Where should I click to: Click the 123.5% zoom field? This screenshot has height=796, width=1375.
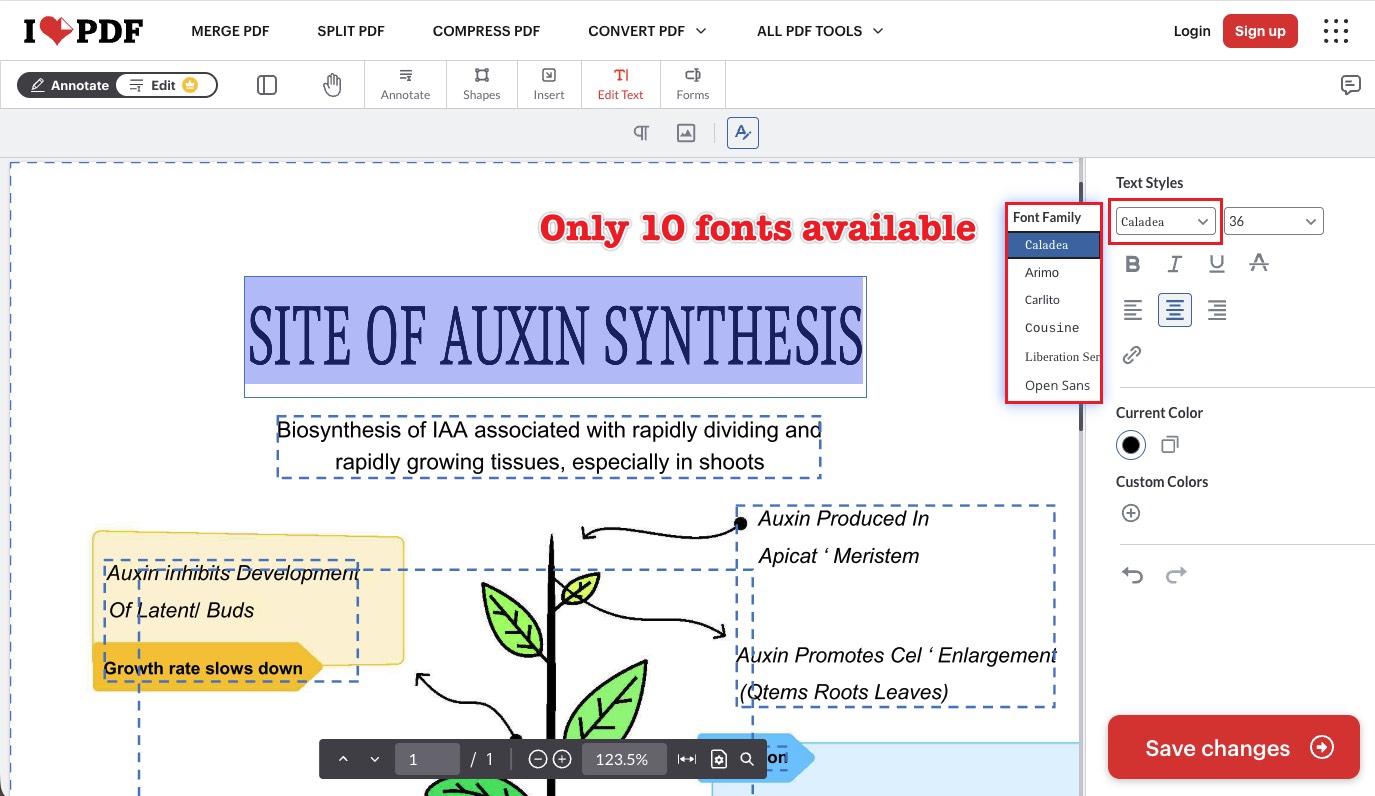622,759
